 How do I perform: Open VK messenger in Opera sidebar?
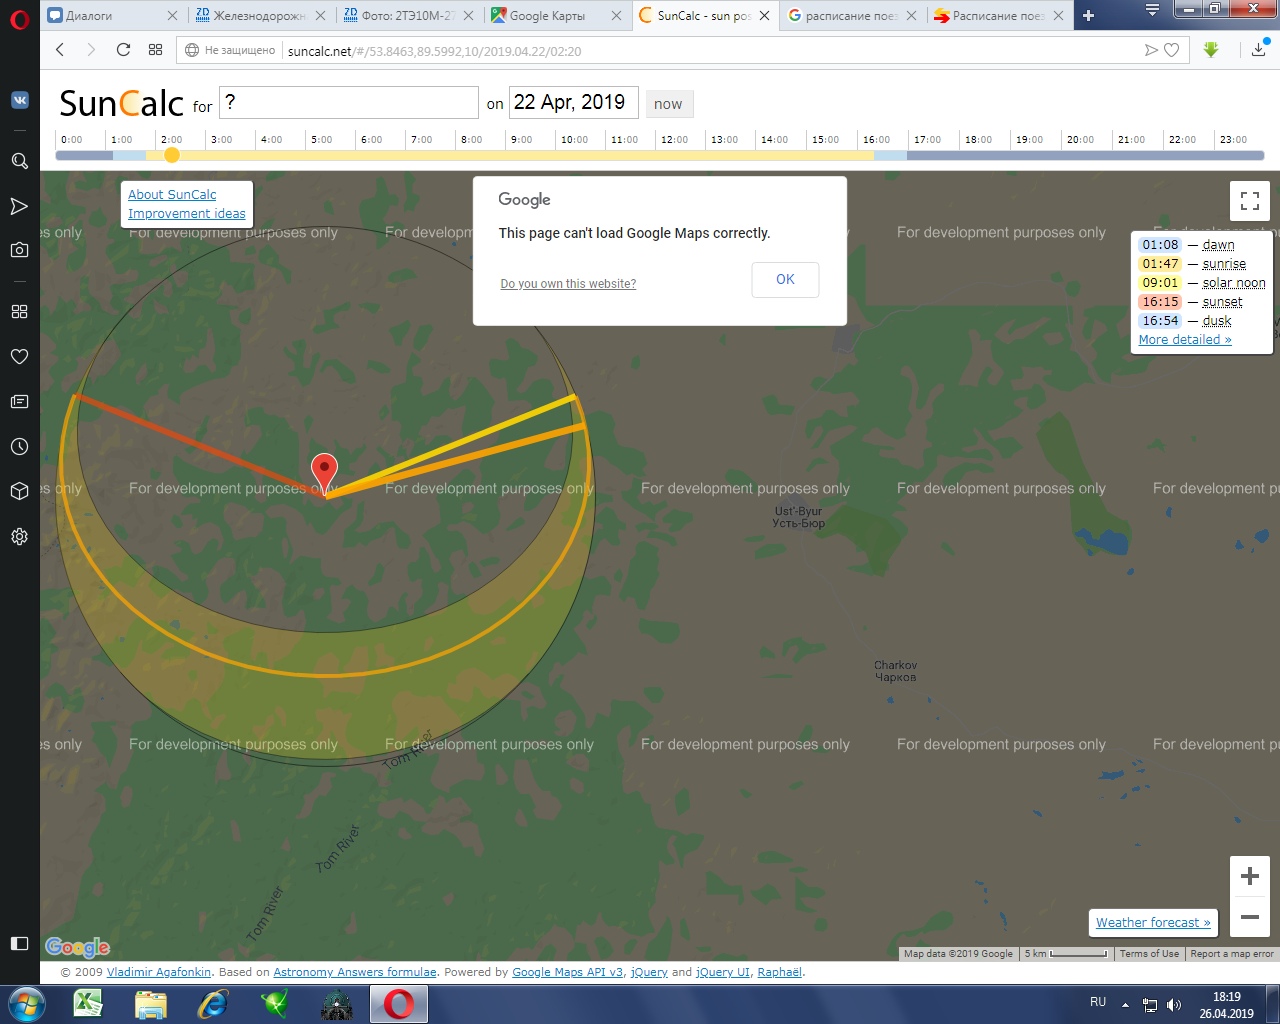(19, 100)
